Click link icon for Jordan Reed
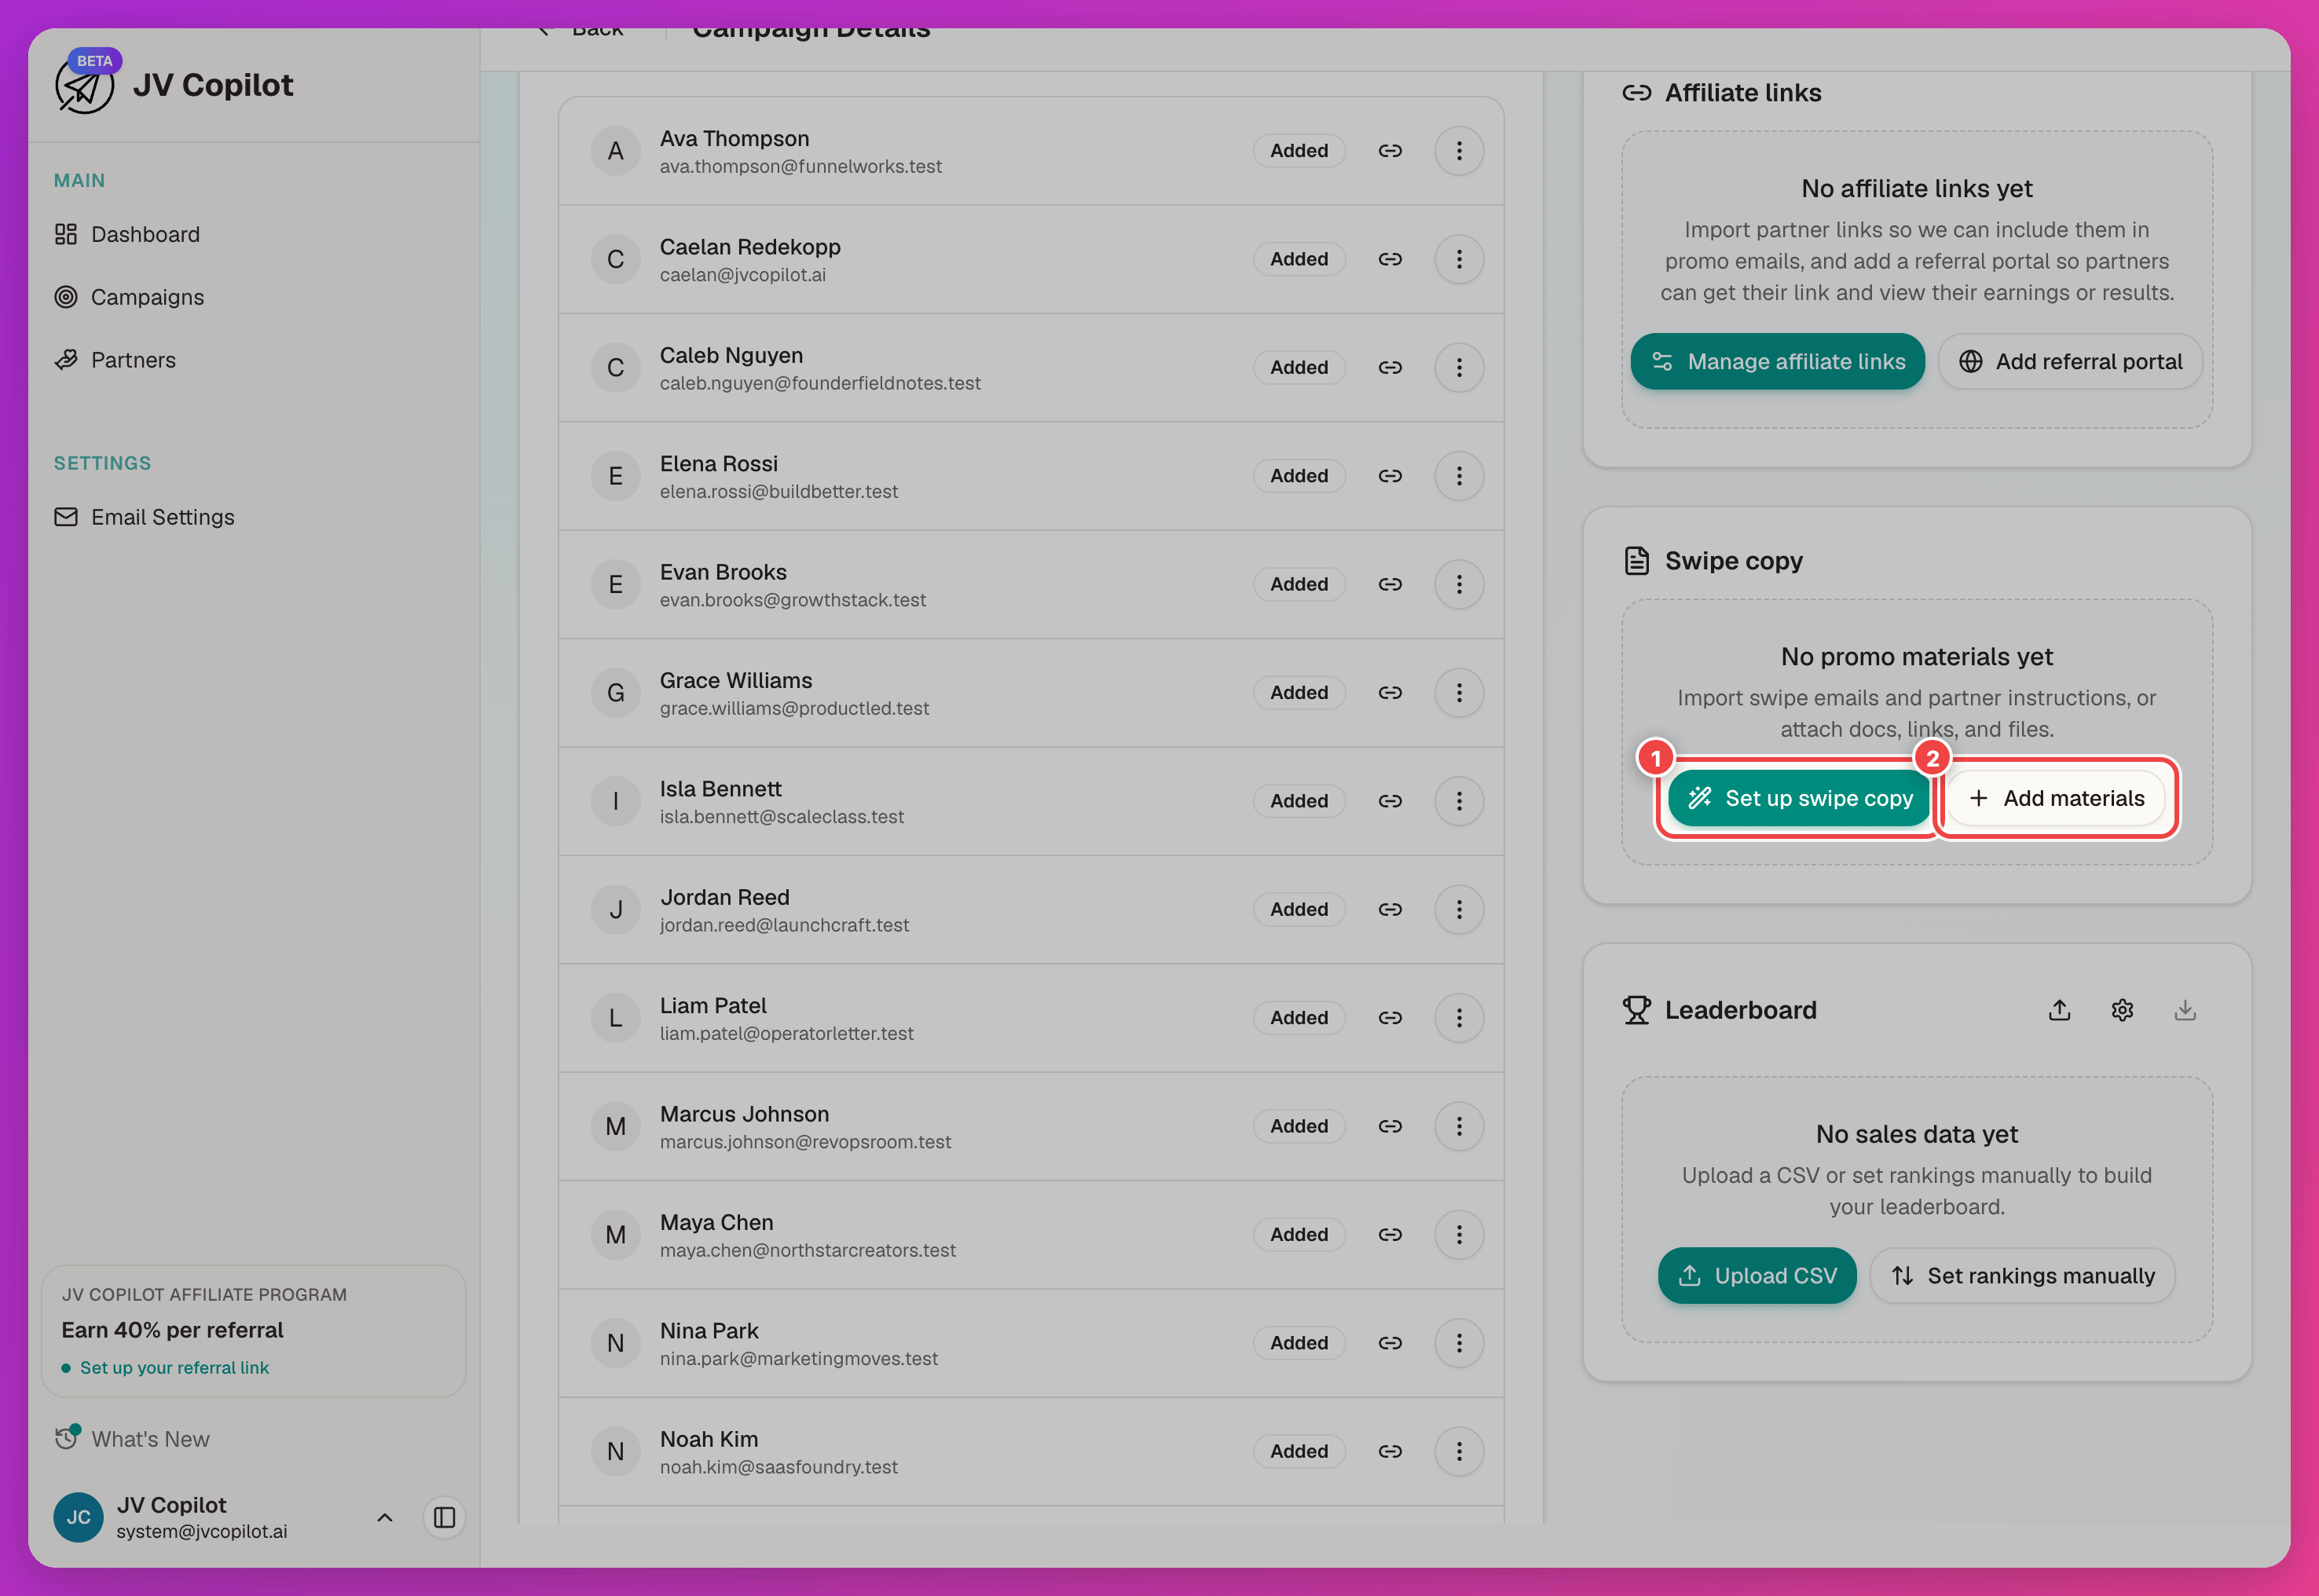Screen dimensions: 2319x1596 (1390, 910)
